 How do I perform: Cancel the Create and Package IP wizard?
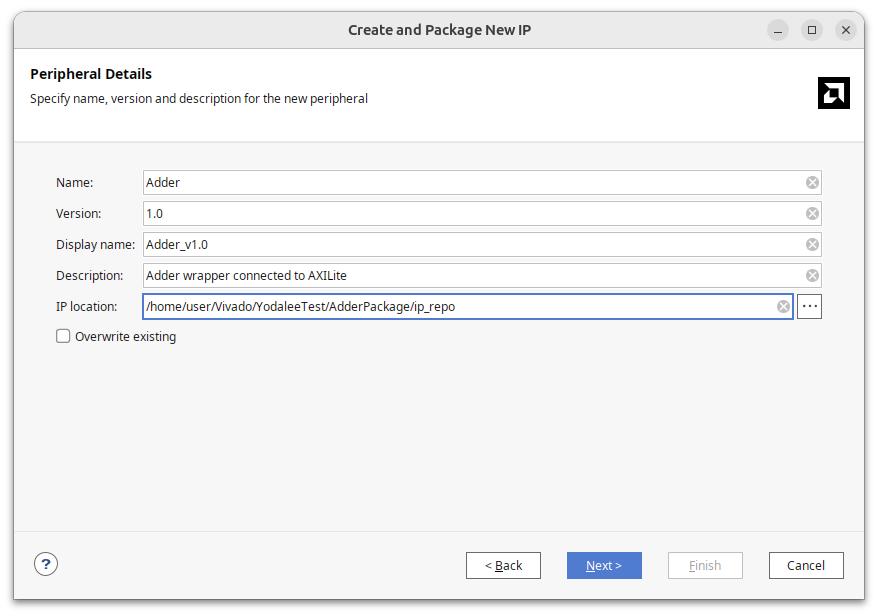click(806, 566)
